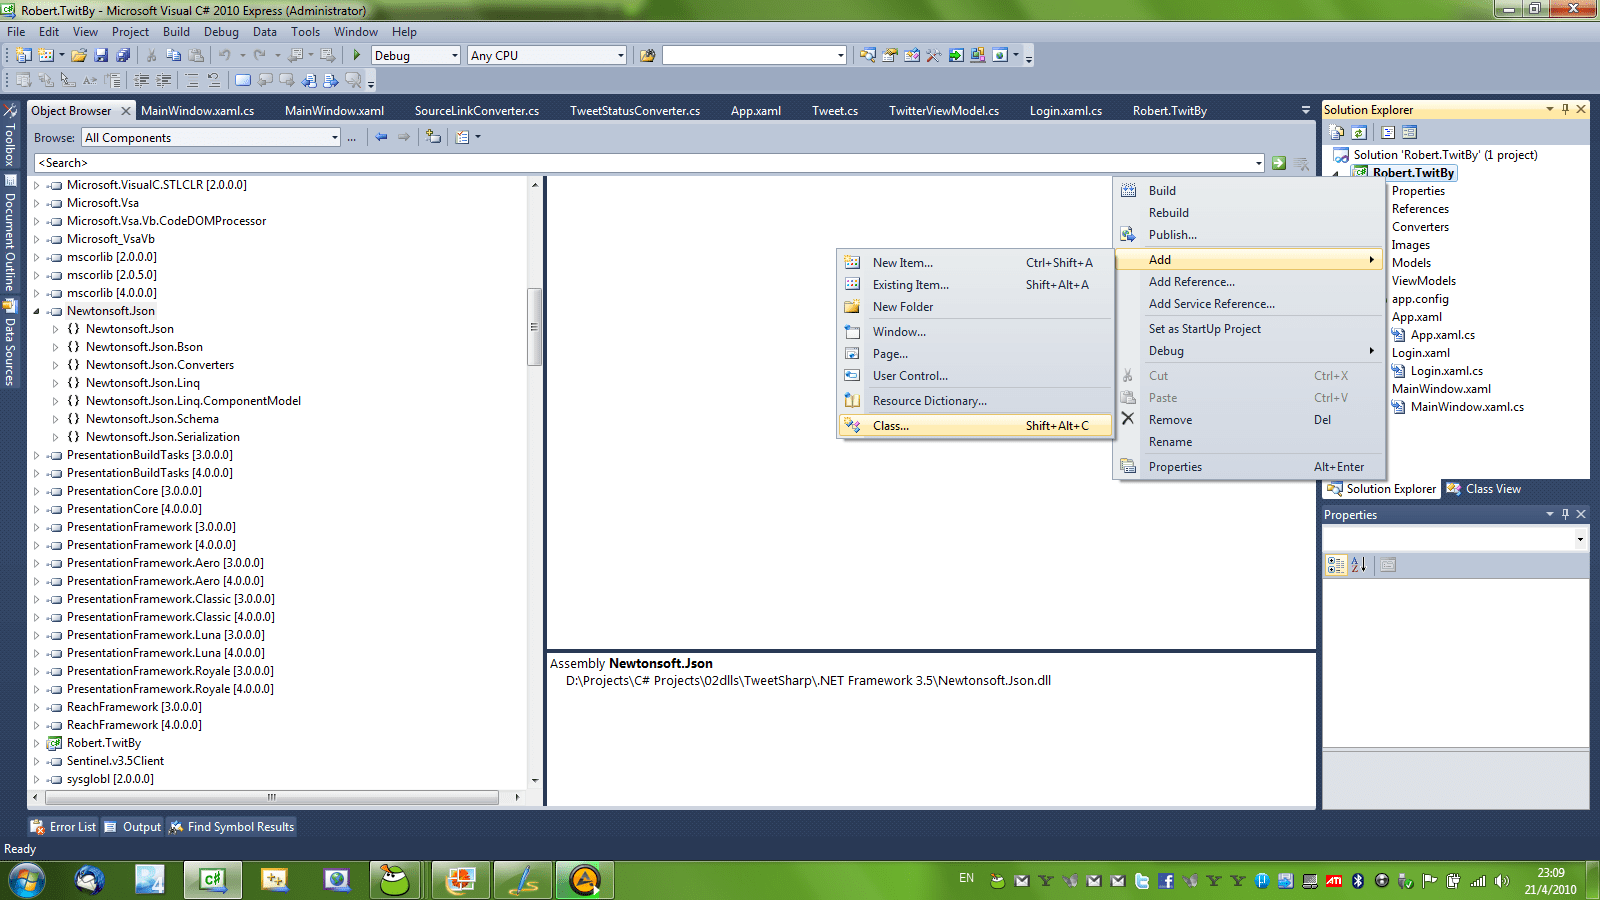Toggle auto-hide pin on Solution Explorer
The width and height of the screenshot is (1600, 900).
(x=1565, y=109)
